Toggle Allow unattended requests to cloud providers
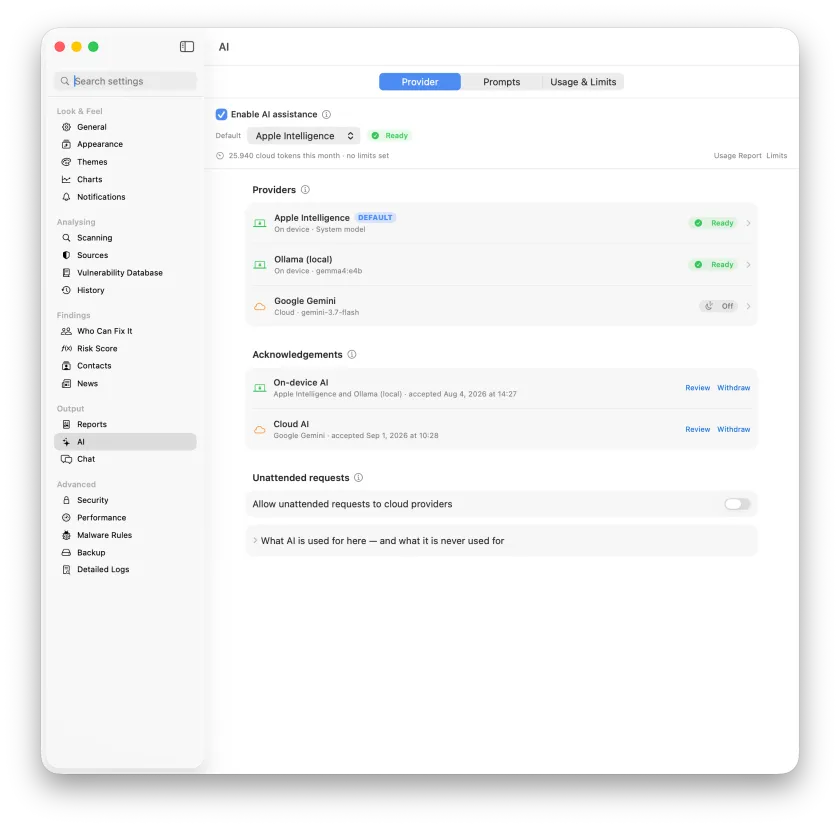Screen dimensions: 840x828 [737, 504]
